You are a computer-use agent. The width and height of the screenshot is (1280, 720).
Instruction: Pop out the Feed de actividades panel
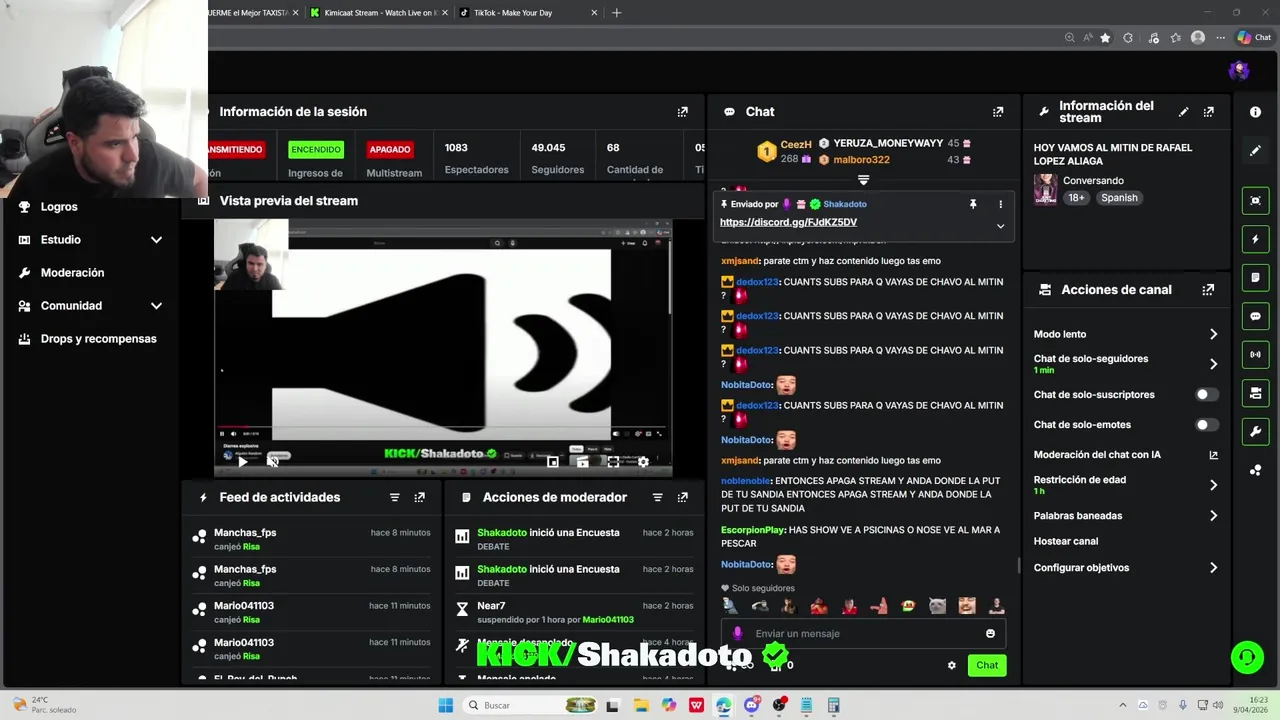tap(420, 497)
